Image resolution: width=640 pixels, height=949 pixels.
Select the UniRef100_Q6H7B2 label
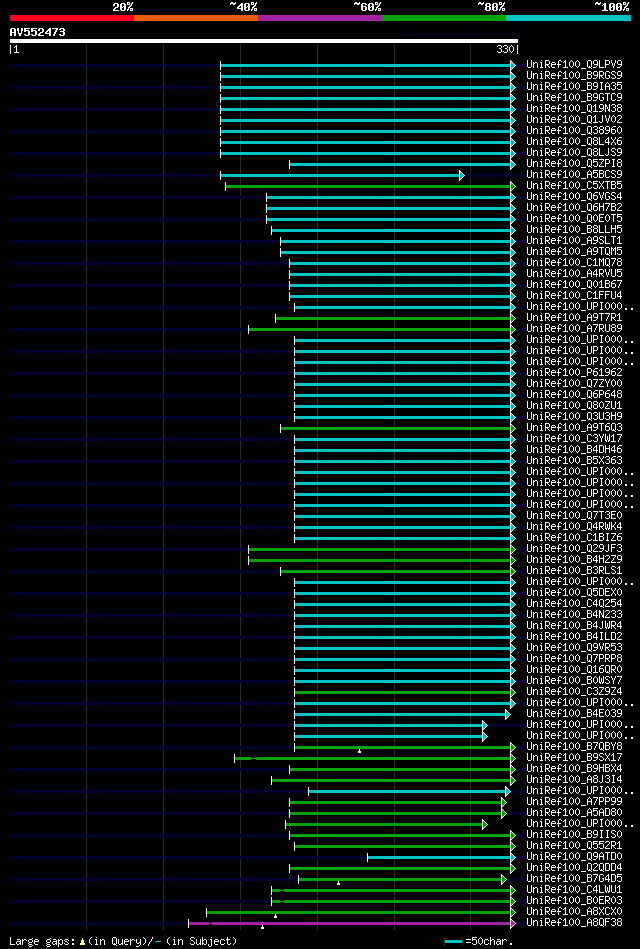click(574, 208)
